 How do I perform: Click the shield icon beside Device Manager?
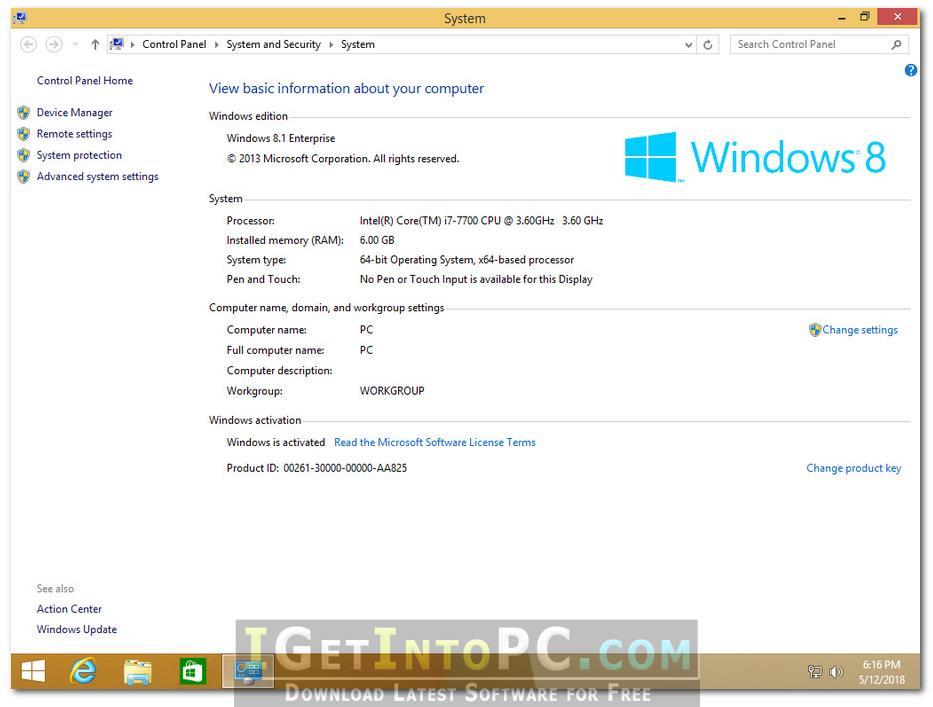pyautogui.click(x=23, y=112)
